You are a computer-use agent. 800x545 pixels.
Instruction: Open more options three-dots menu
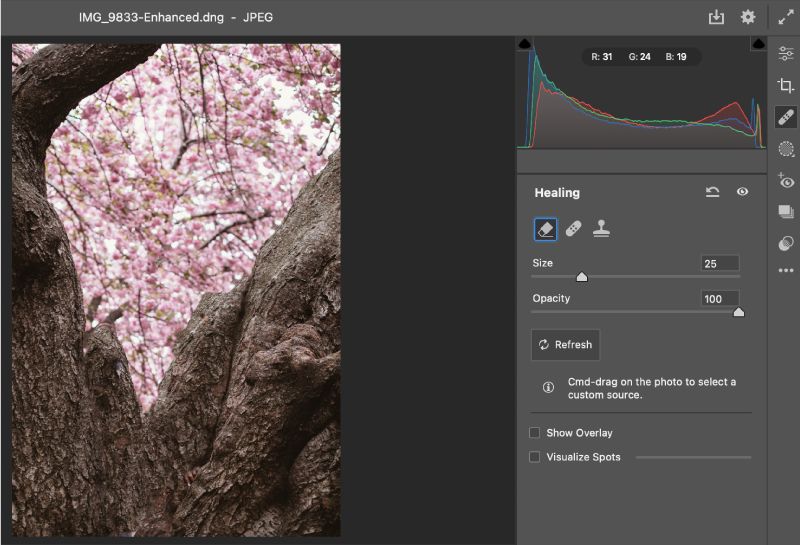pyautogui.click(x=786, y=270)
